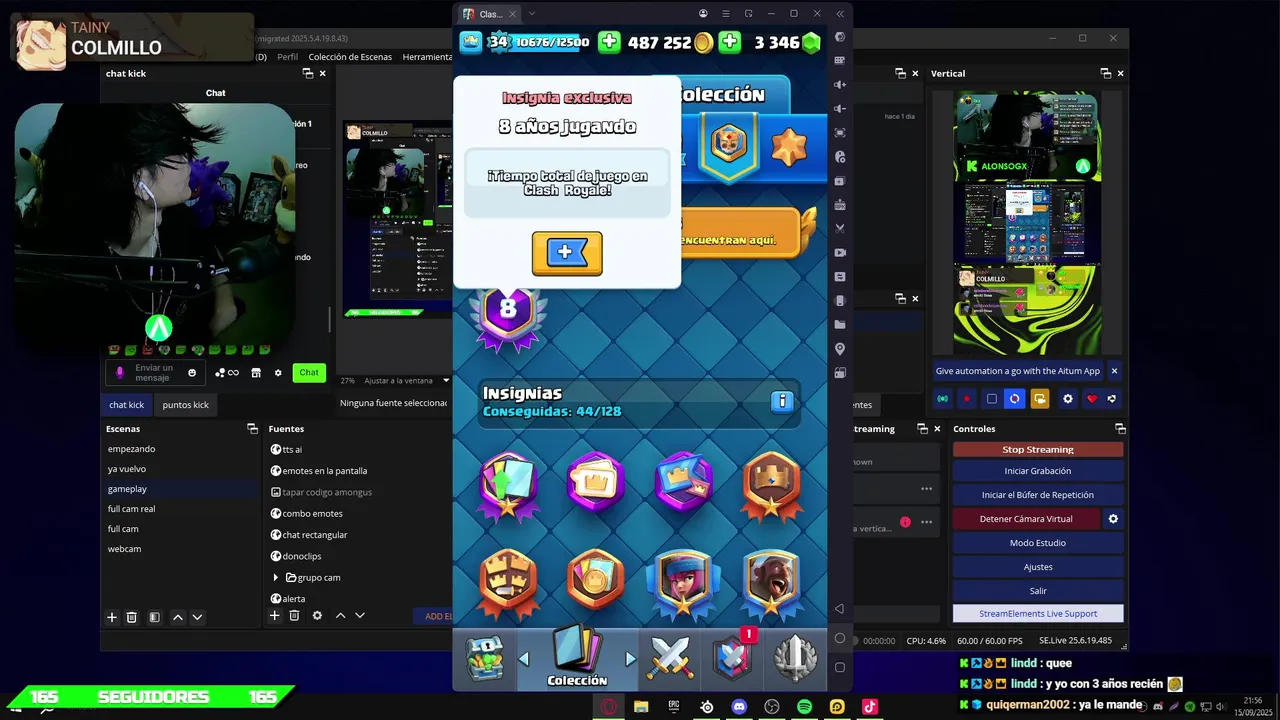
Task: Expand the grupo cam source group
Action: point(276,577)
